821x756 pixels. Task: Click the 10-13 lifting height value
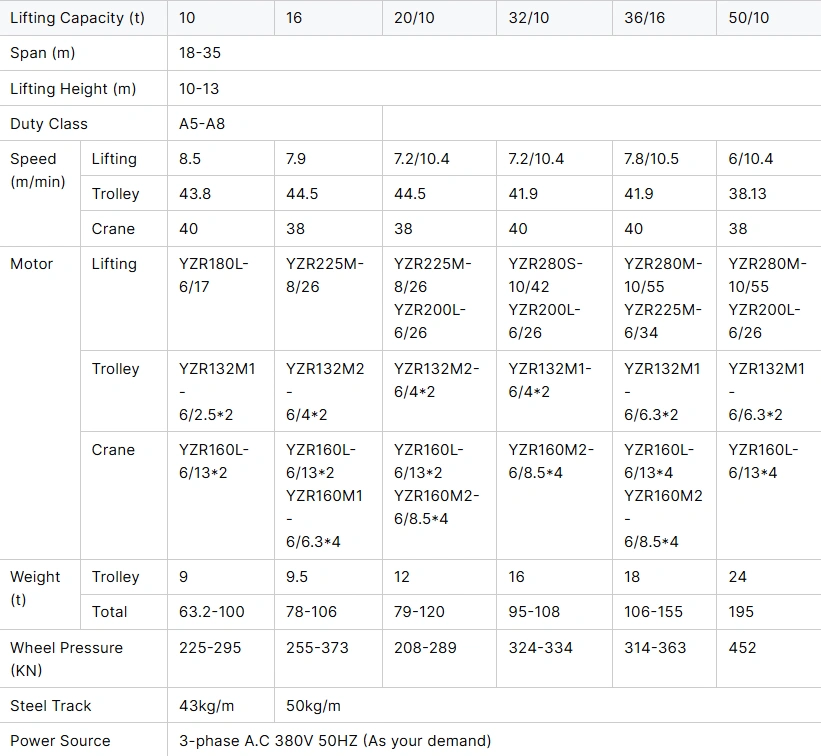click(x=199, y=89)
